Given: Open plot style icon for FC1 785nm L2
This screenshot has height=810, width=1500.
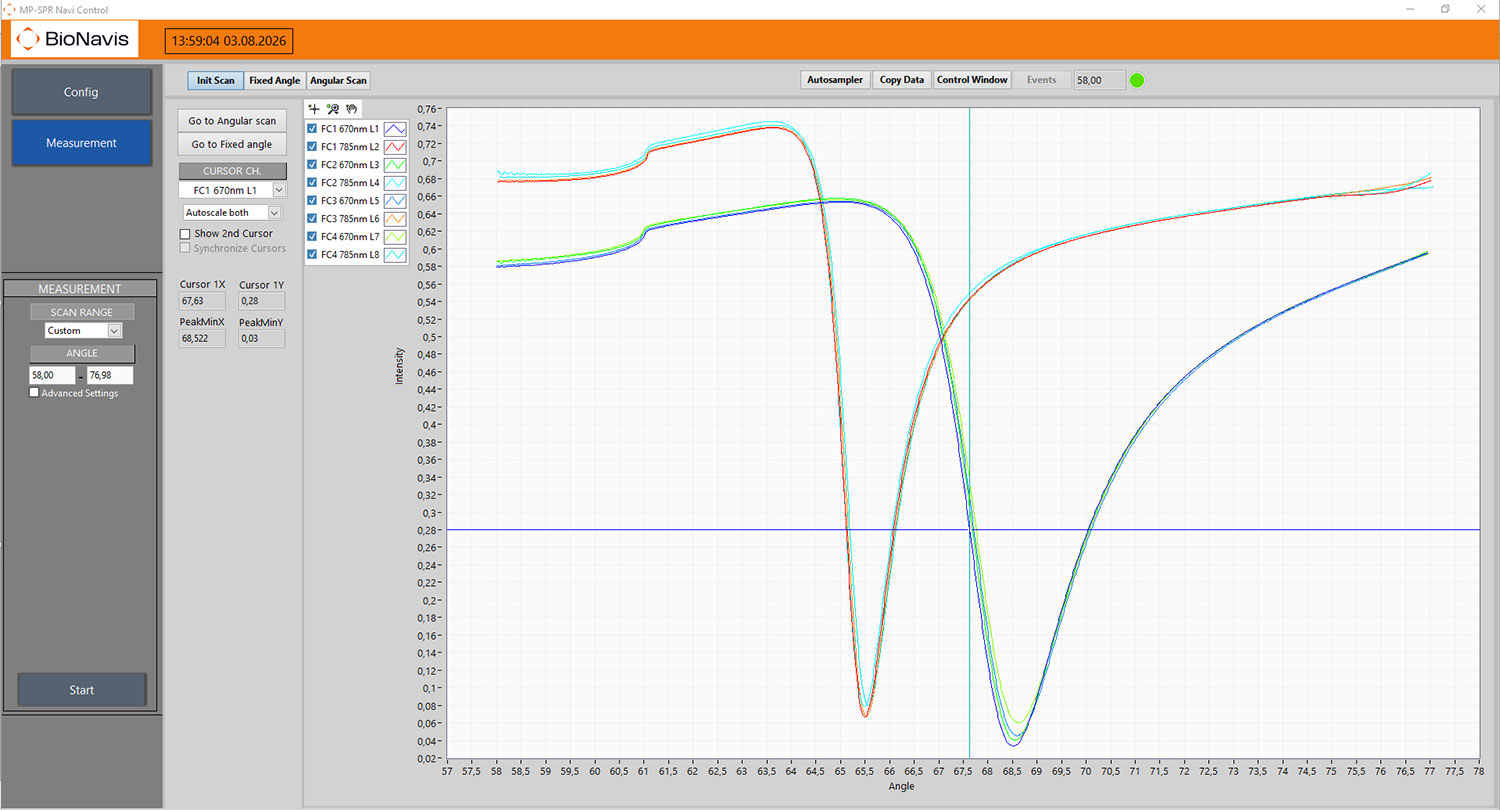Looking at the screenshot, I should [396, 147].
